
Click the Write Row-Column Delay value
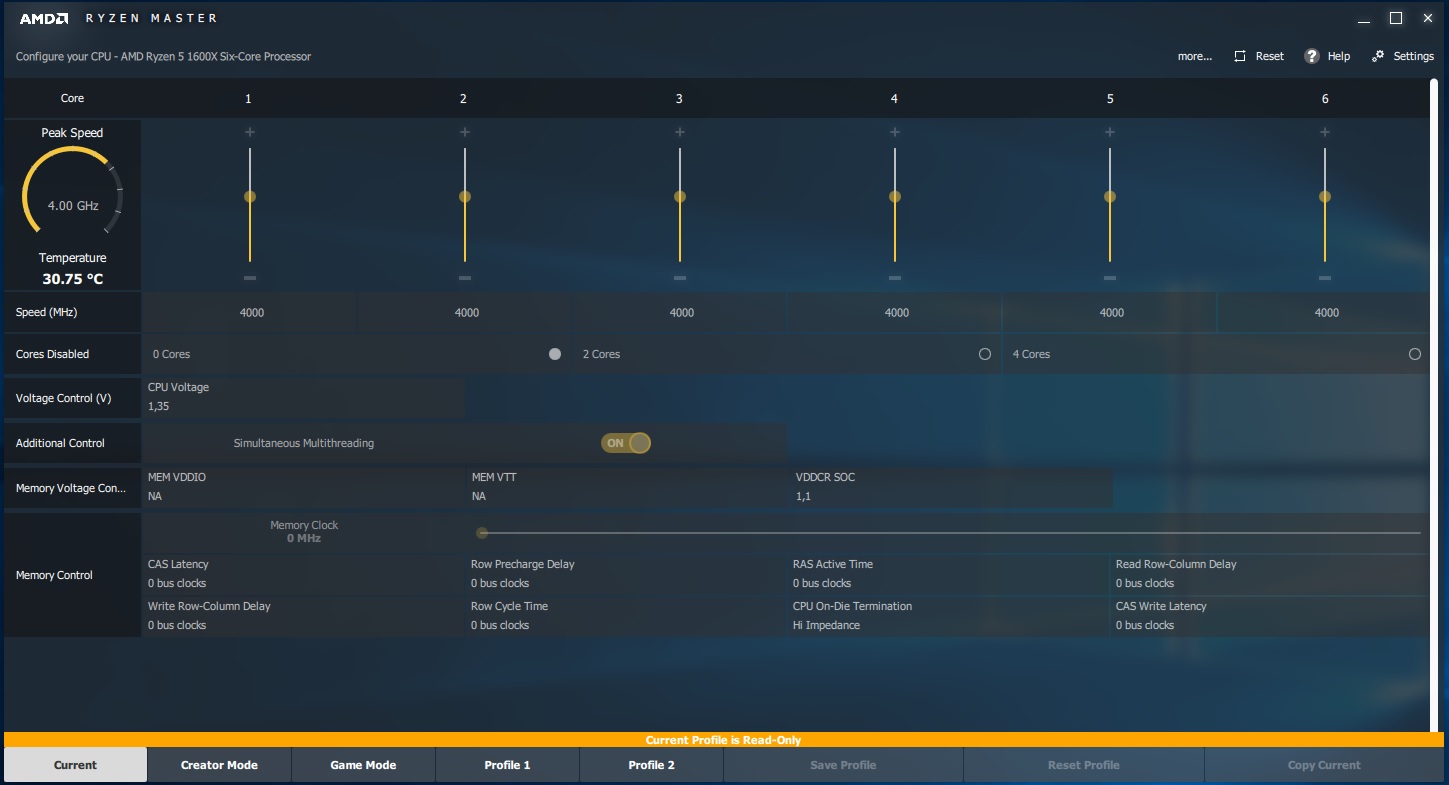(x=177, y=625)
